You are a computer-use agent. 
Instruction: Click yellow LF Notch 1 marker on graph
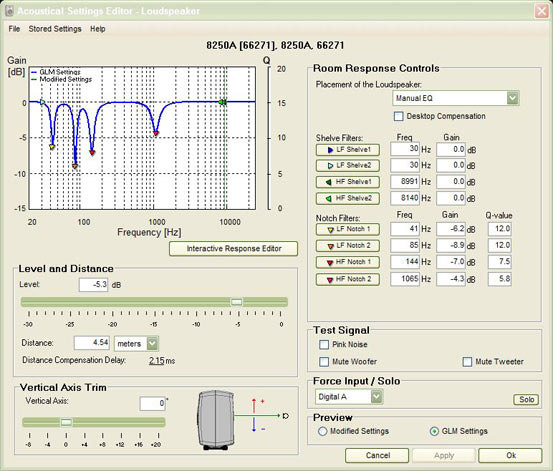point(52,147)
